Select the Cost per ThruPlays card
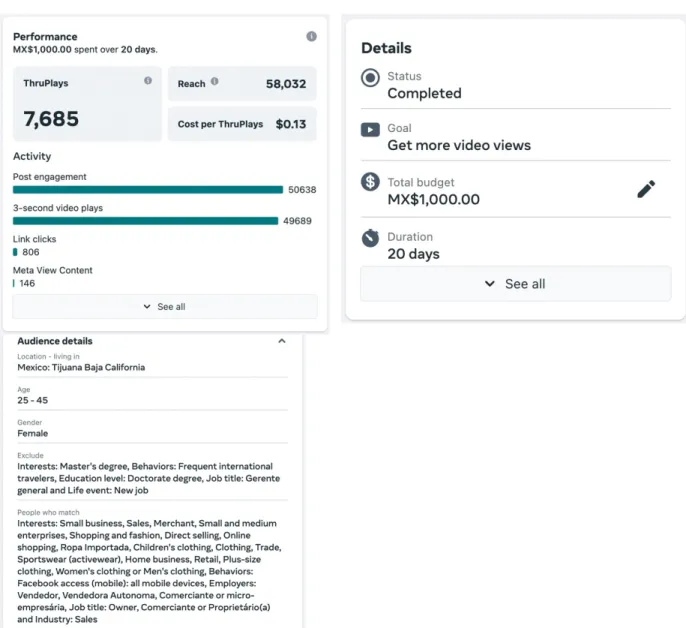The height and width of the screenshot is (628, 686). click(242, 124)
